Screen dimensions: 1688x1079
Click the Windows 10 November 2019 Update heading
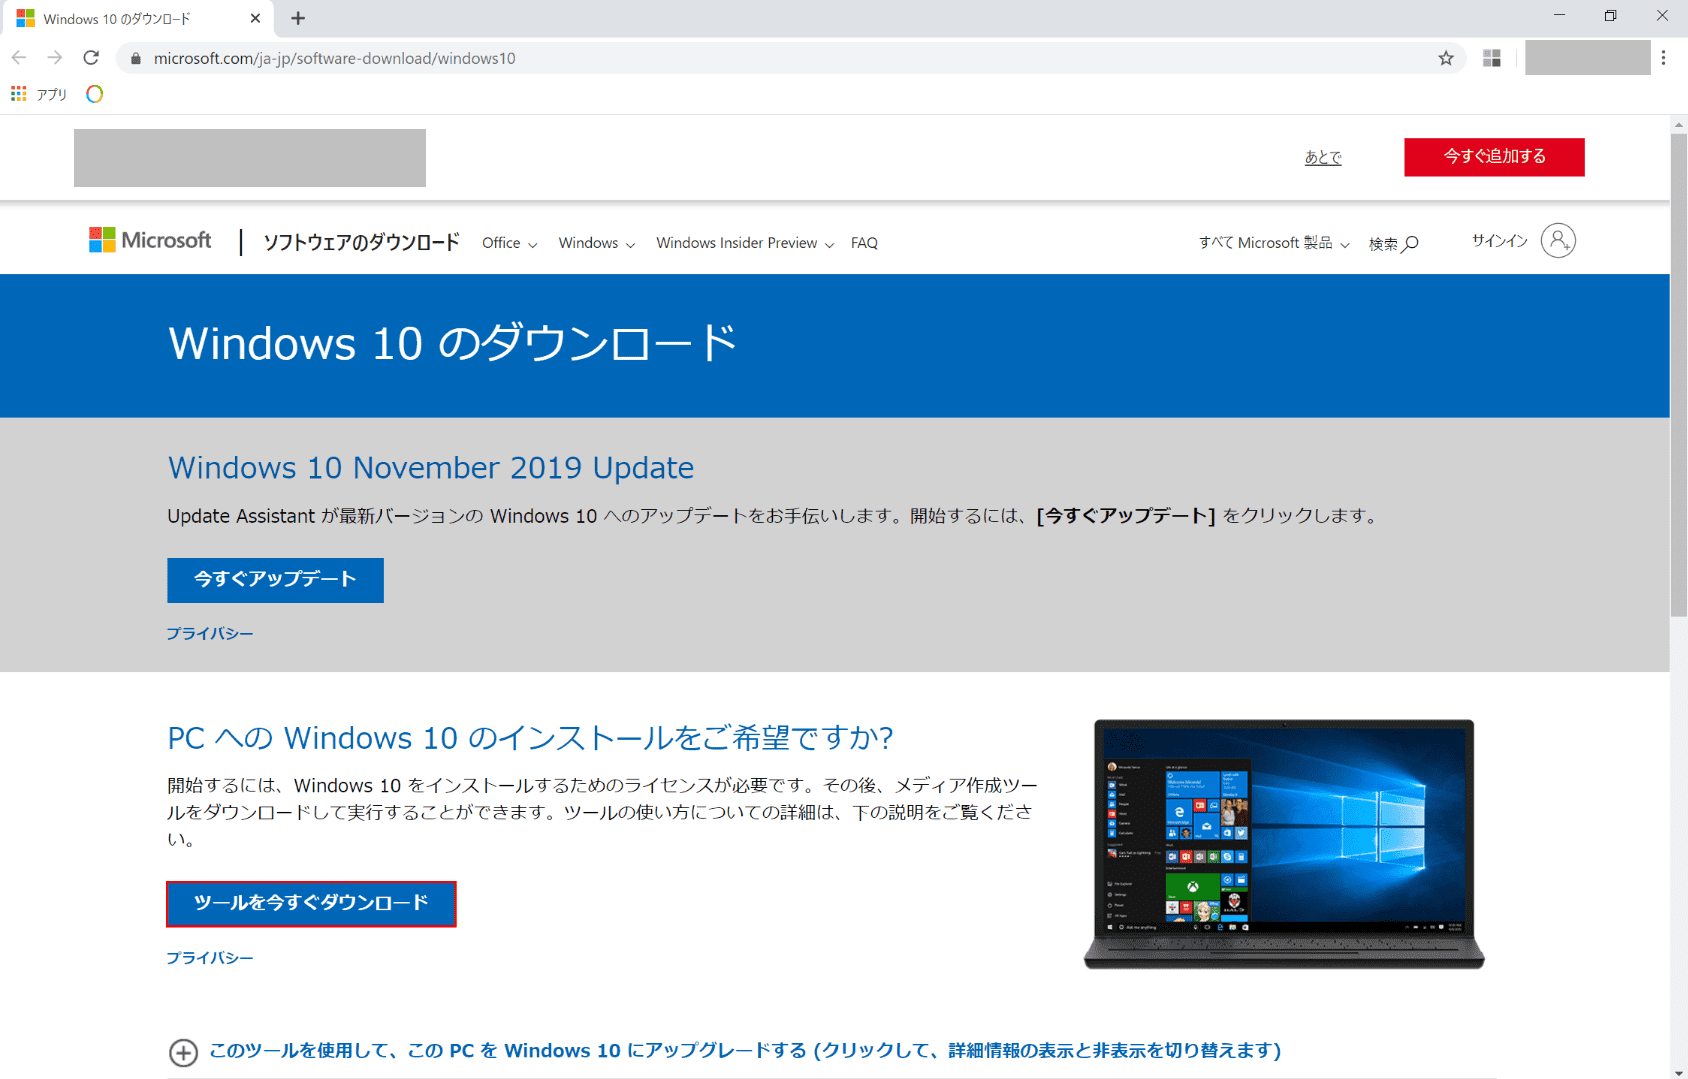[431, 468]
